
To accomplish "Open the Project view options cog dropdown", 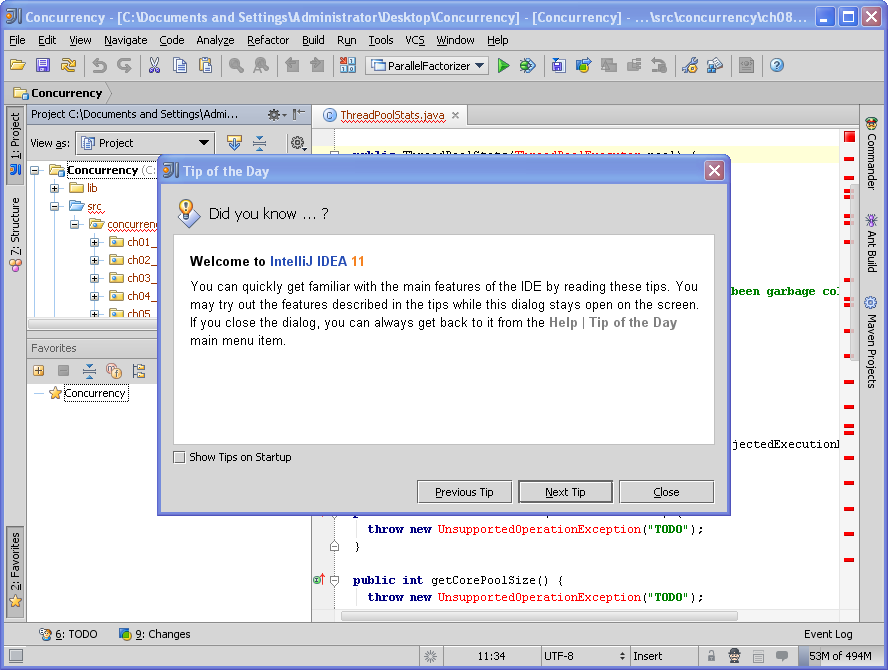I will 298,143.
